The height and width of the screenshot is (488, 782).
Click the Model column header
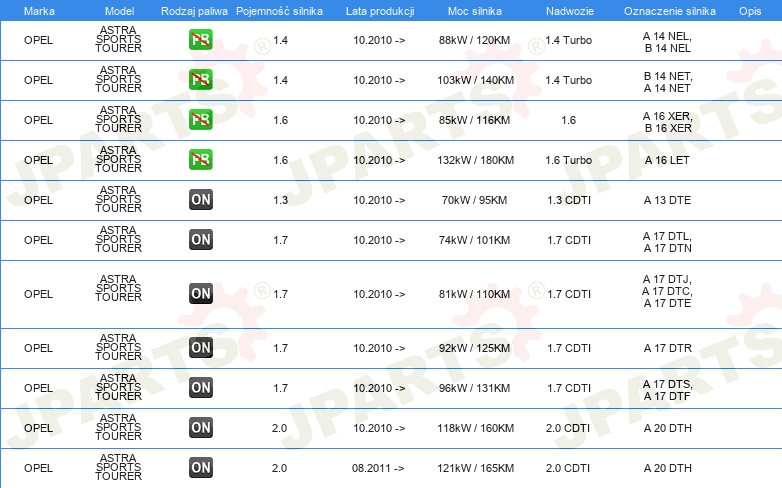pyautogui.click(x=120, y=11)
